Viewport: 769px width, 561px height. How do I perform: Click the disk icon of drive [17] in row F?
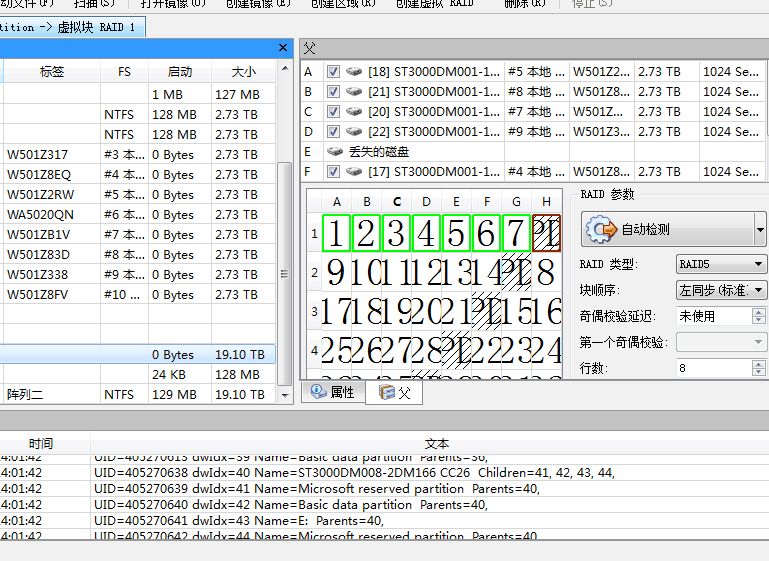coord(355,172)
